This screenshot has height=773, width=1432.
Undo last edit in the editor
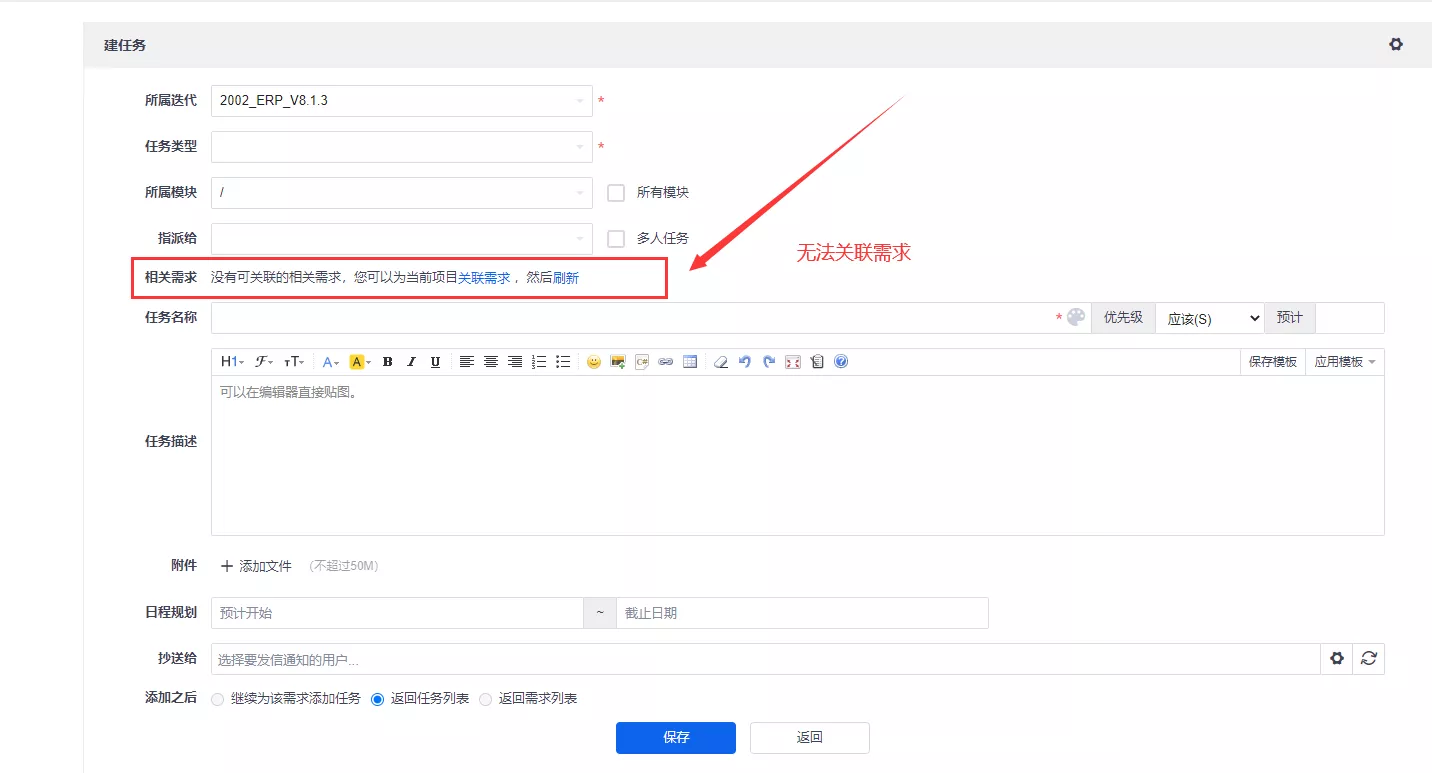coord(745,362)
